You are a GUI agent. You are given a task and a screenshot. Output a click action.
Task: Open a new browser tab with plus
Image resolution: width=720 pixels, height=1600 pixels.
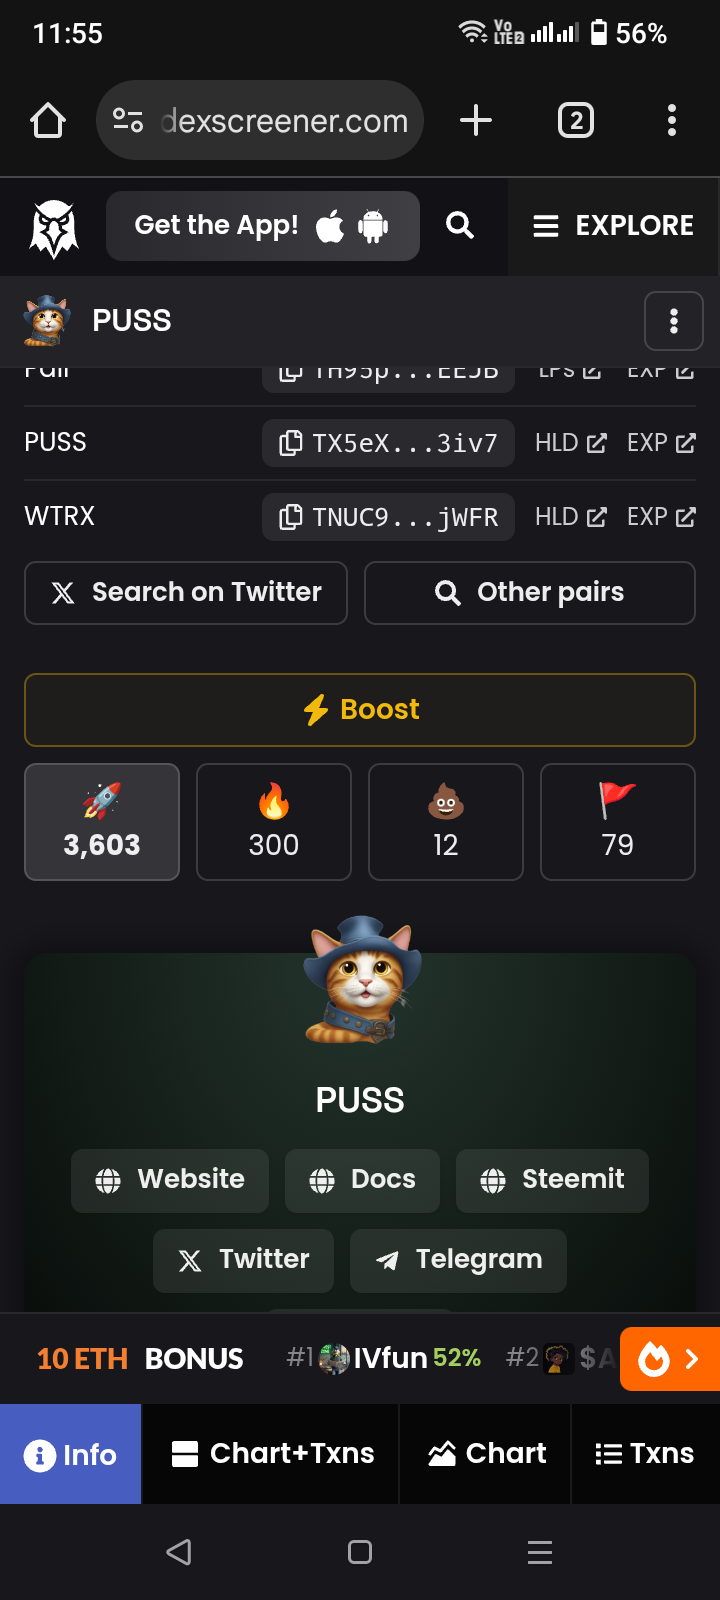point(476,121)
